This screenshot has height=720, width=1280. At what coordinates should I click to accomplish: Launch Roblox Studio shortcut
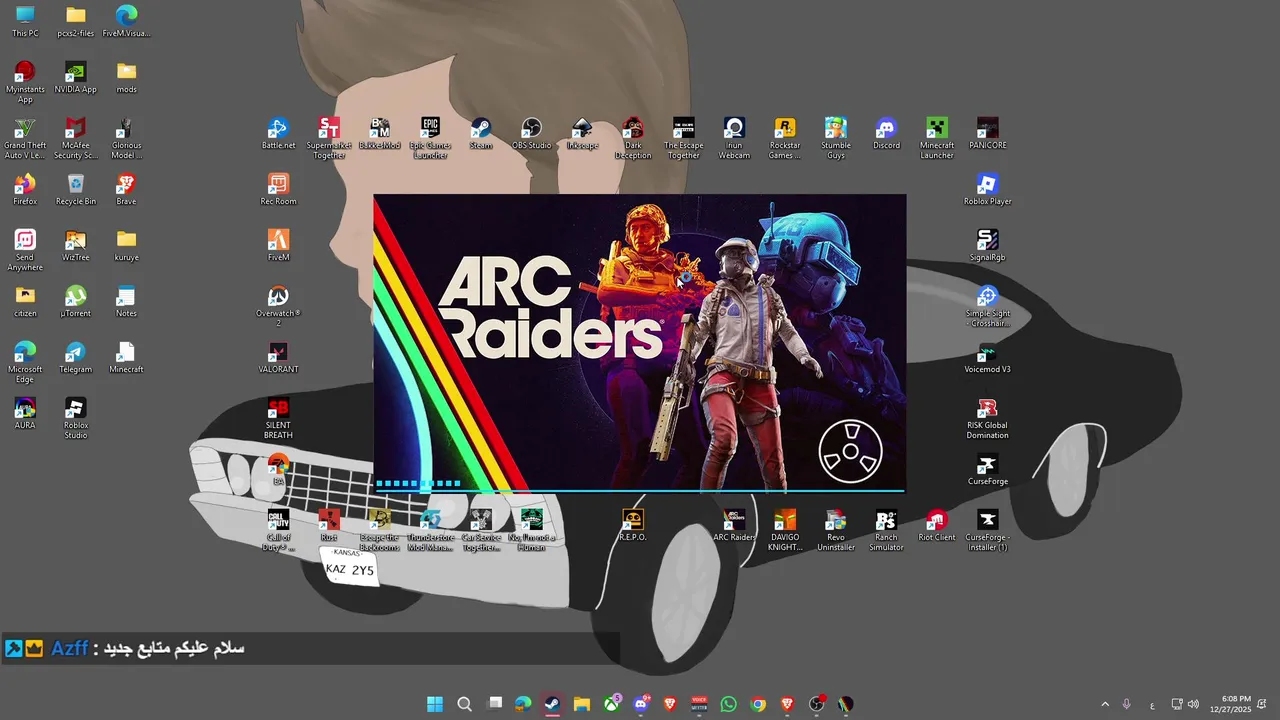(x=76, y=418)
